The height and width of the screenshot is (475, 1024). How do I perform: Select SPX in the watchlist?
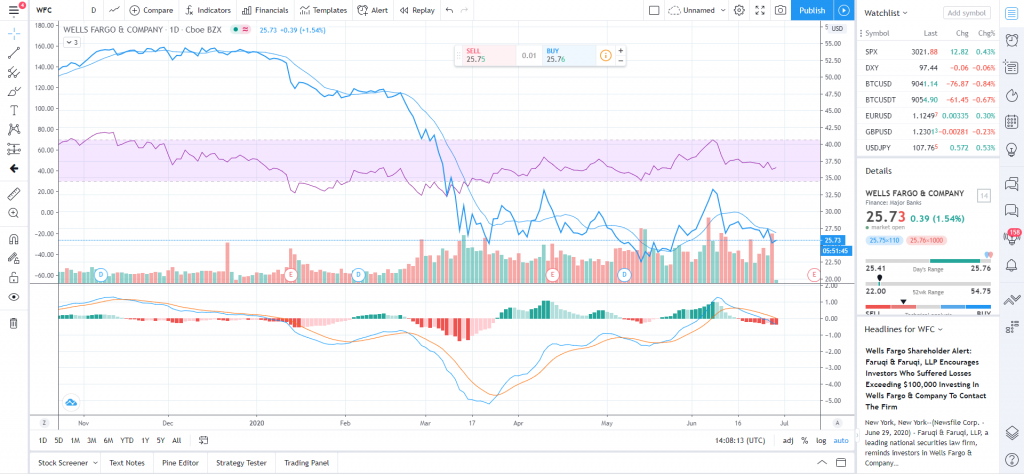(x=927, y=51)
